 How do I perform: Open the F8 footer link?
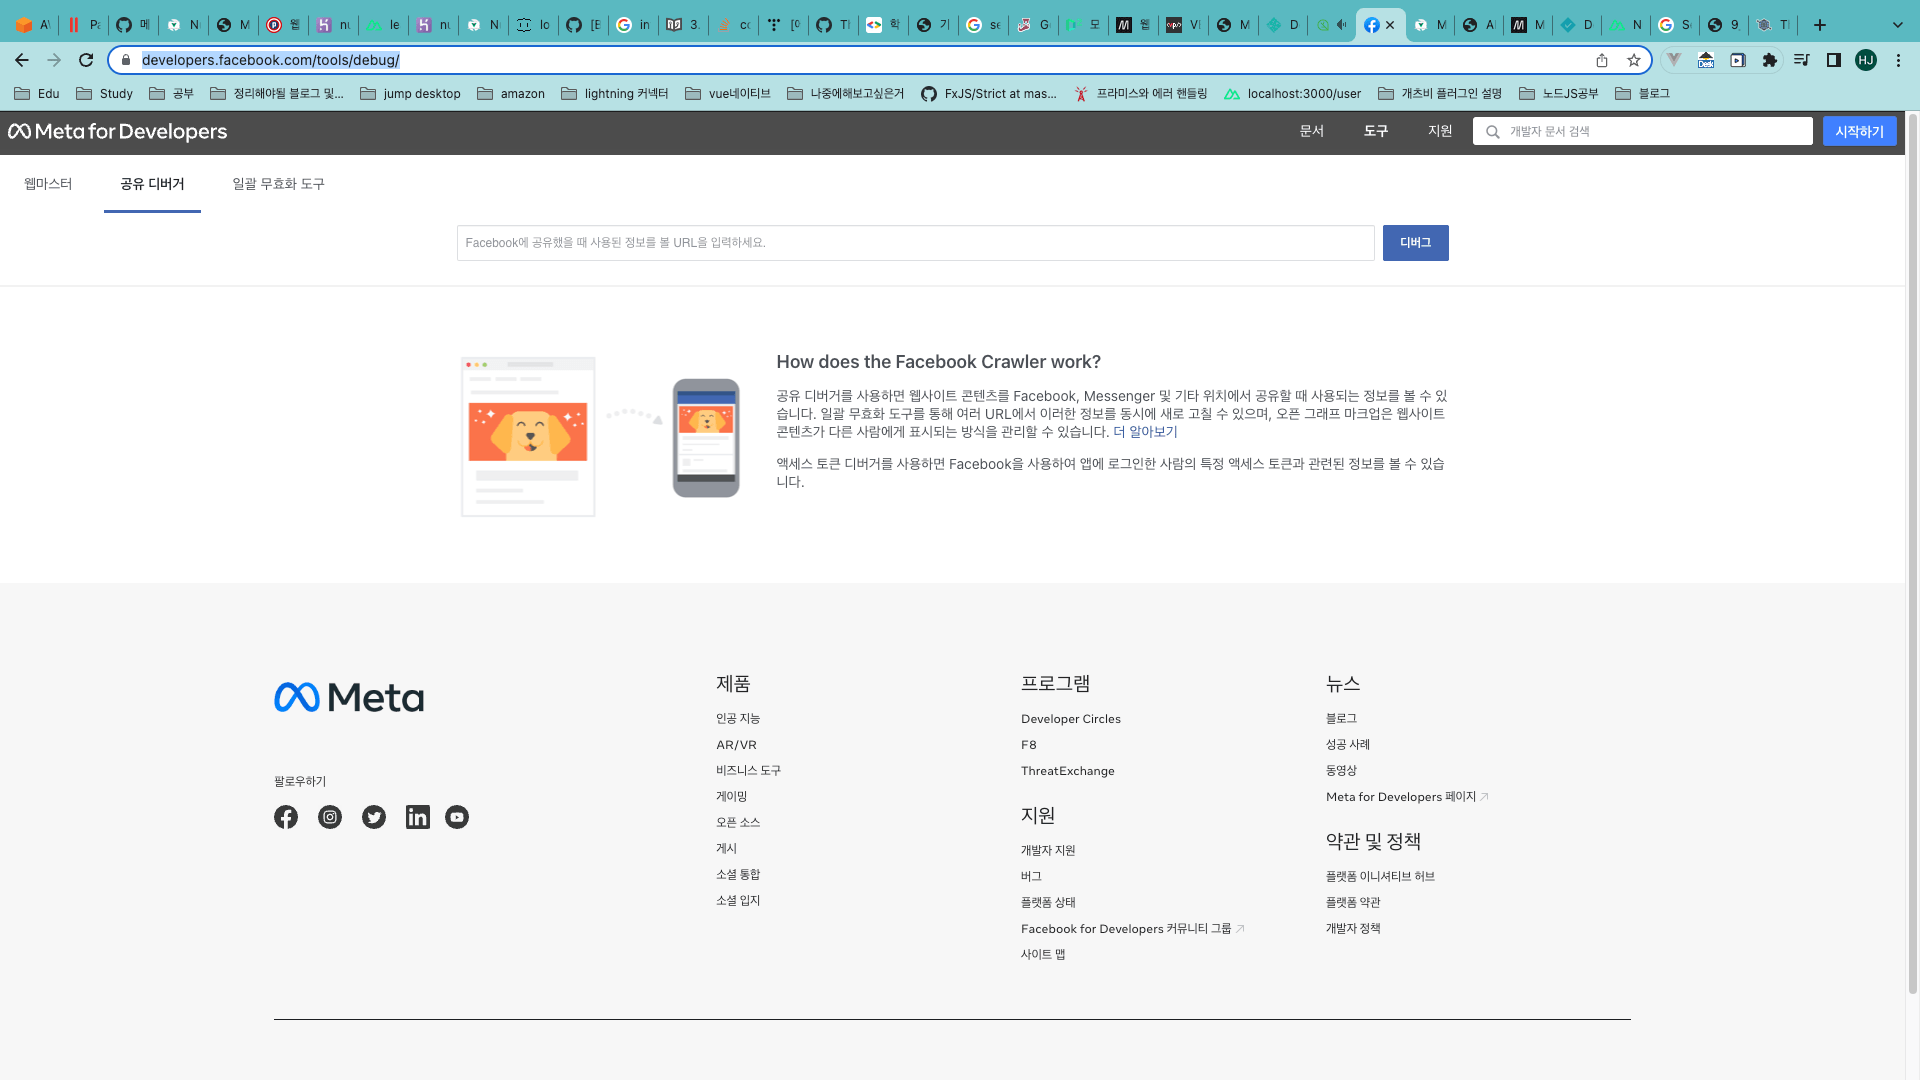(x=1028, y=745)
